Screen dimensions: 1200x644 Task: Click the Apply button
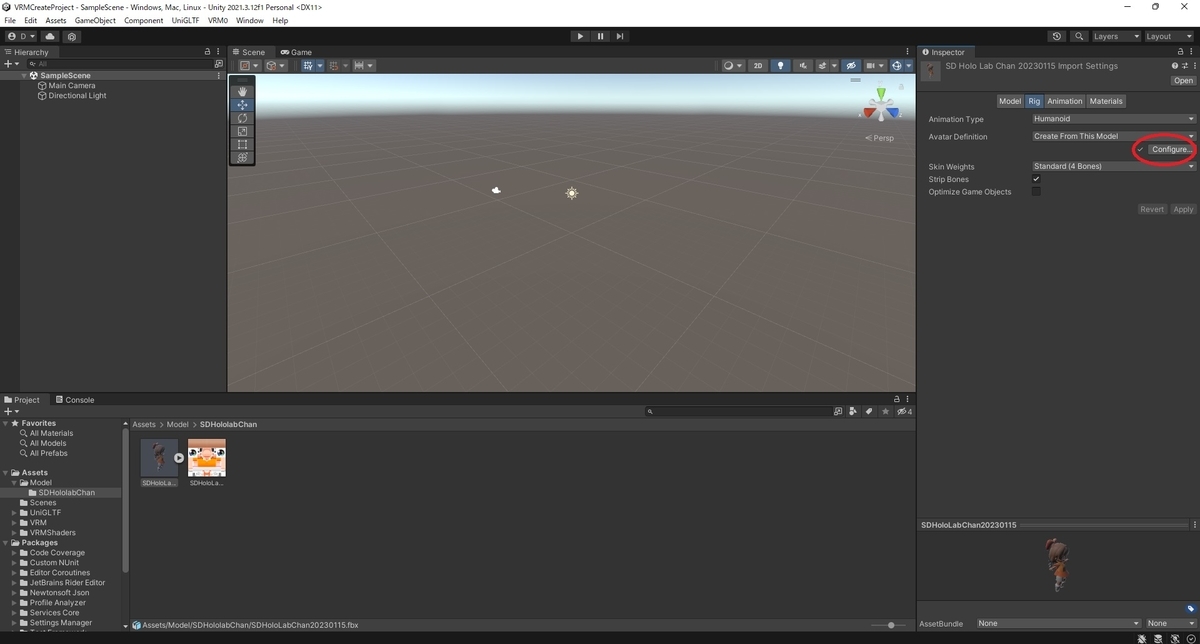pos(1183,209)
